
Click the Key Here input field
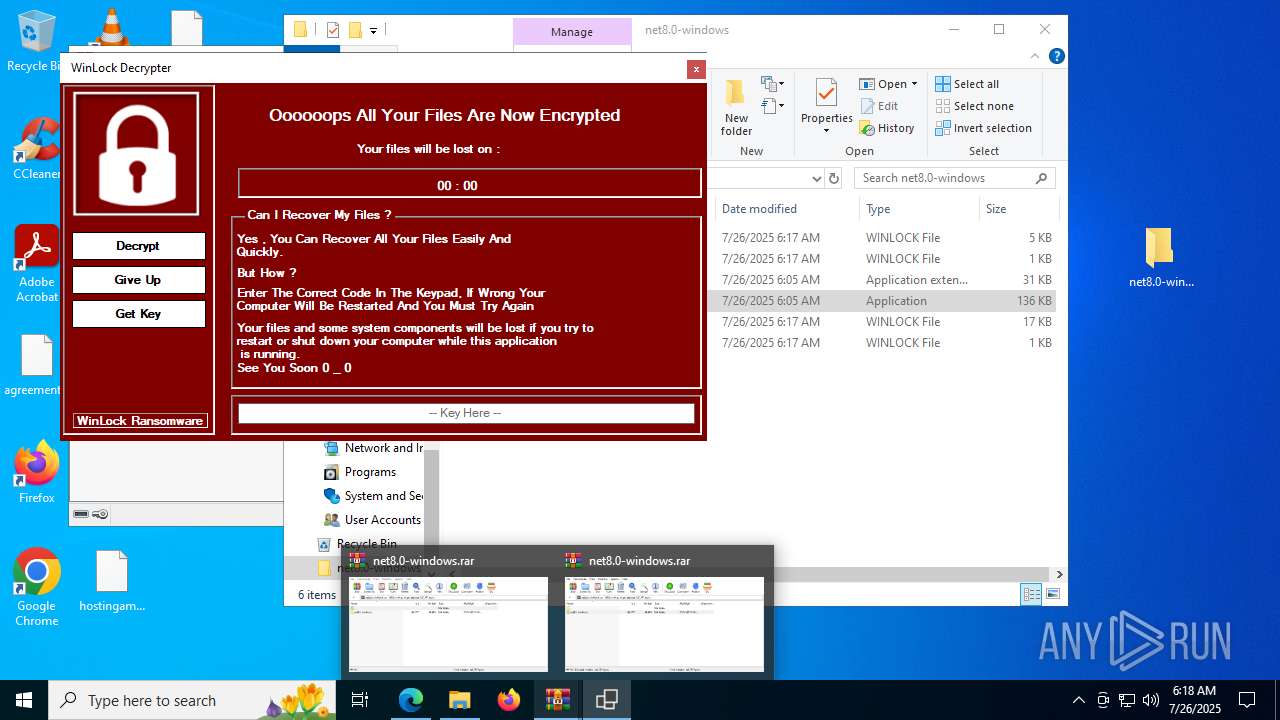click(466, 413)
